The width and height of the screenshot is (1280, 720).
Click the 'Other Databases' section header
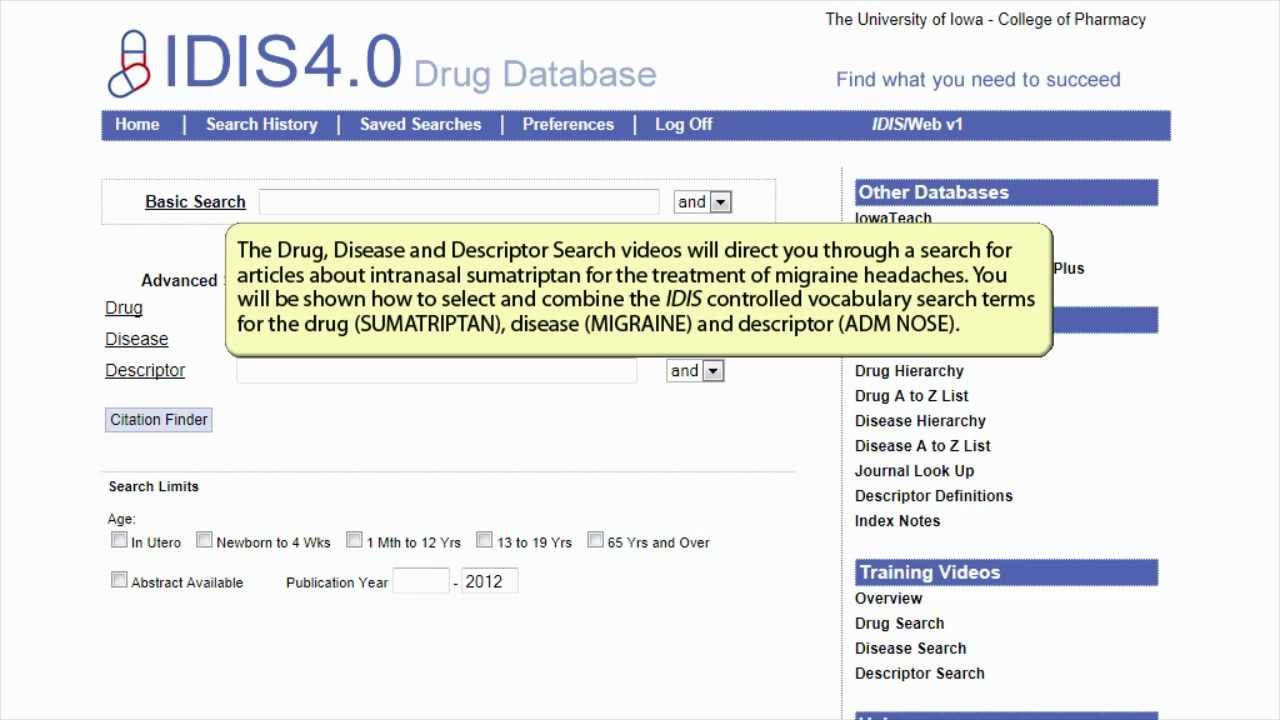(1006, 192)
